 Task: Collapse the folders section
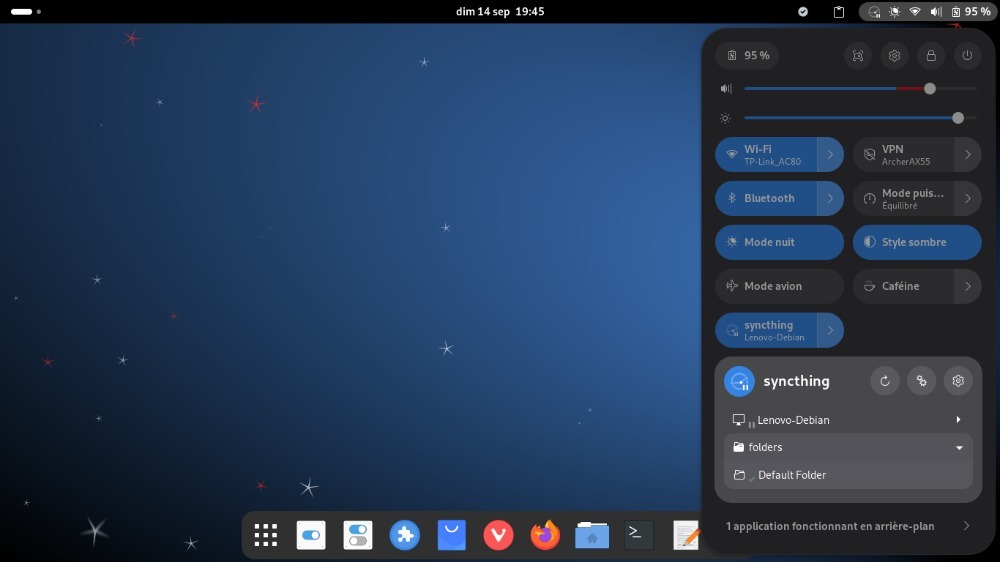click(958, 448)
